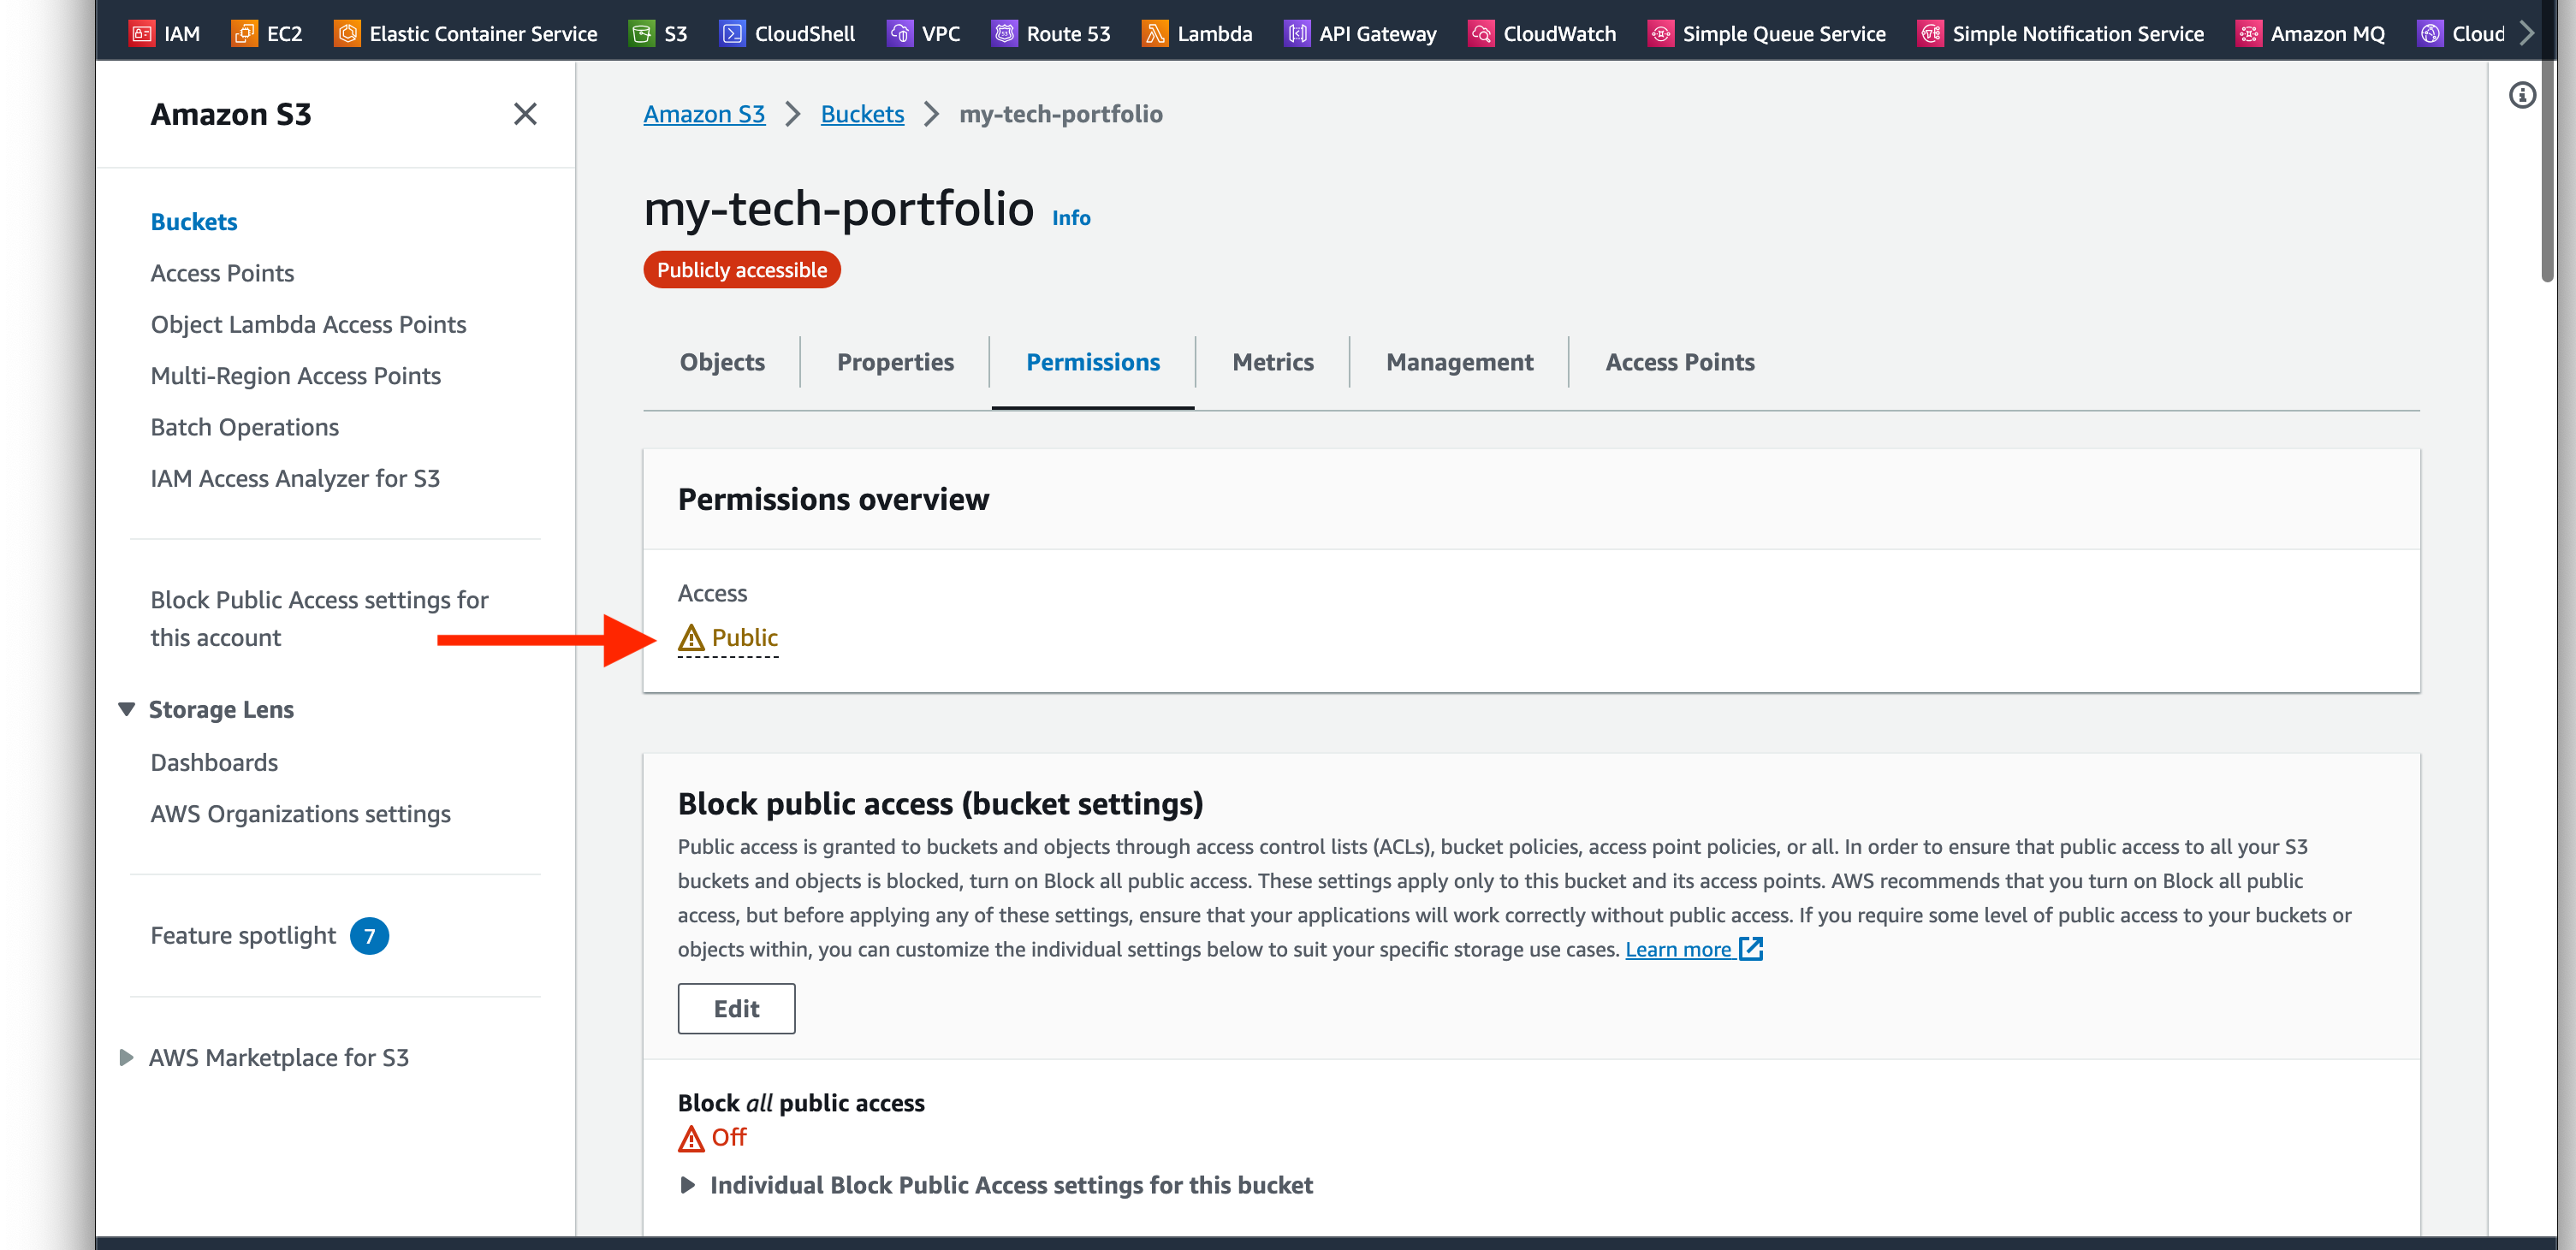2576x1250 pixels.
Task: Click the Off warning triangle icon
Action: point(691,1138)
